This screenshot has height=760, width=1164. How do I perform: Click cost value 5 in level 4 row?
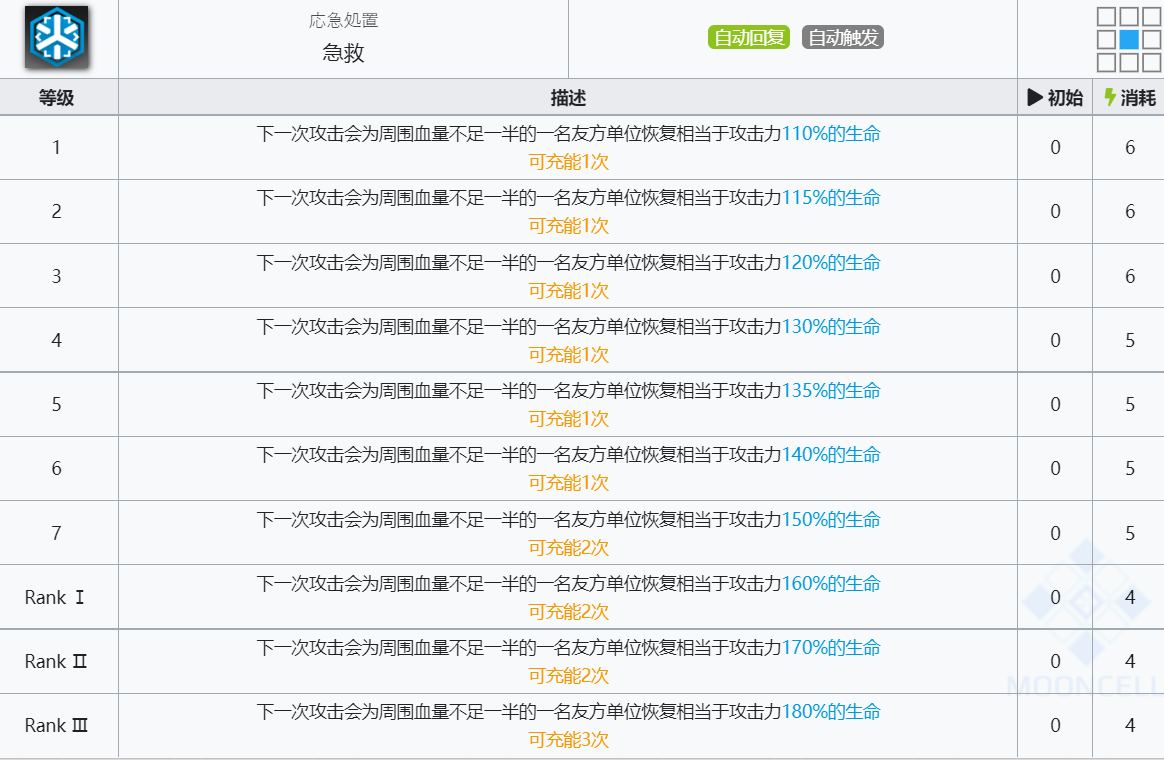[1129, 340]
